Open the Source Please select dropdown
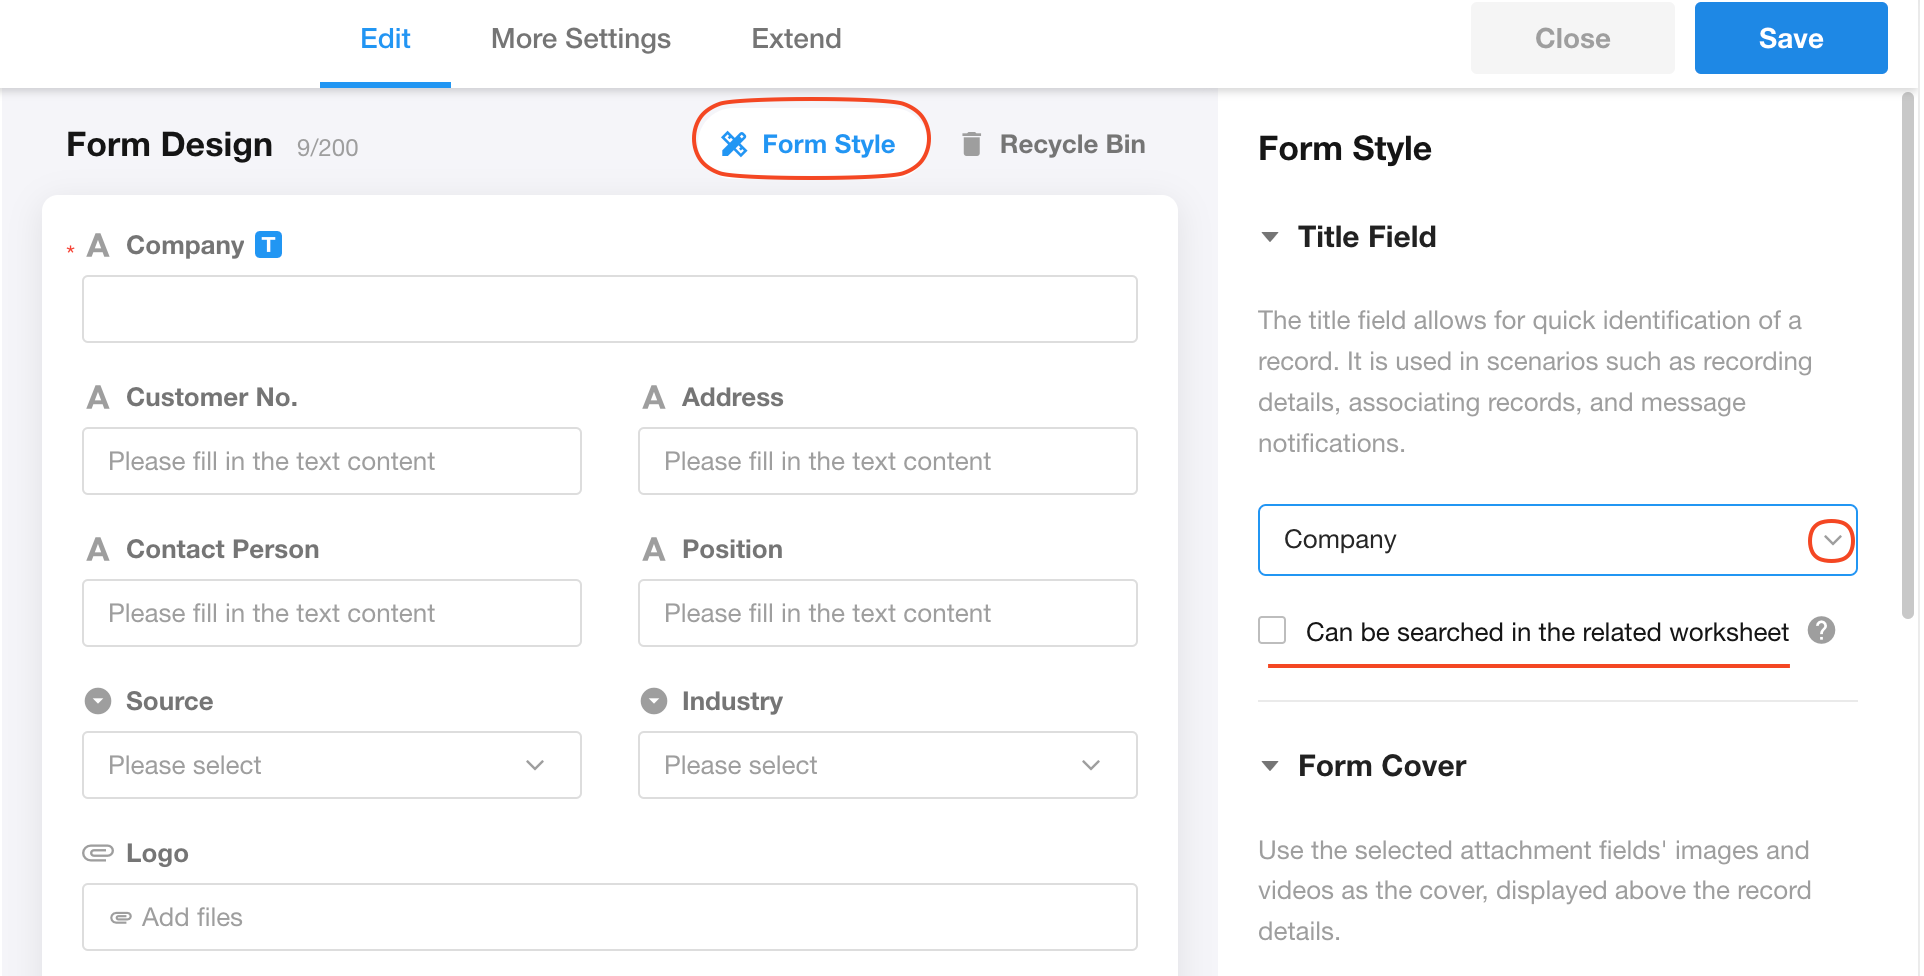 point(331,765)
